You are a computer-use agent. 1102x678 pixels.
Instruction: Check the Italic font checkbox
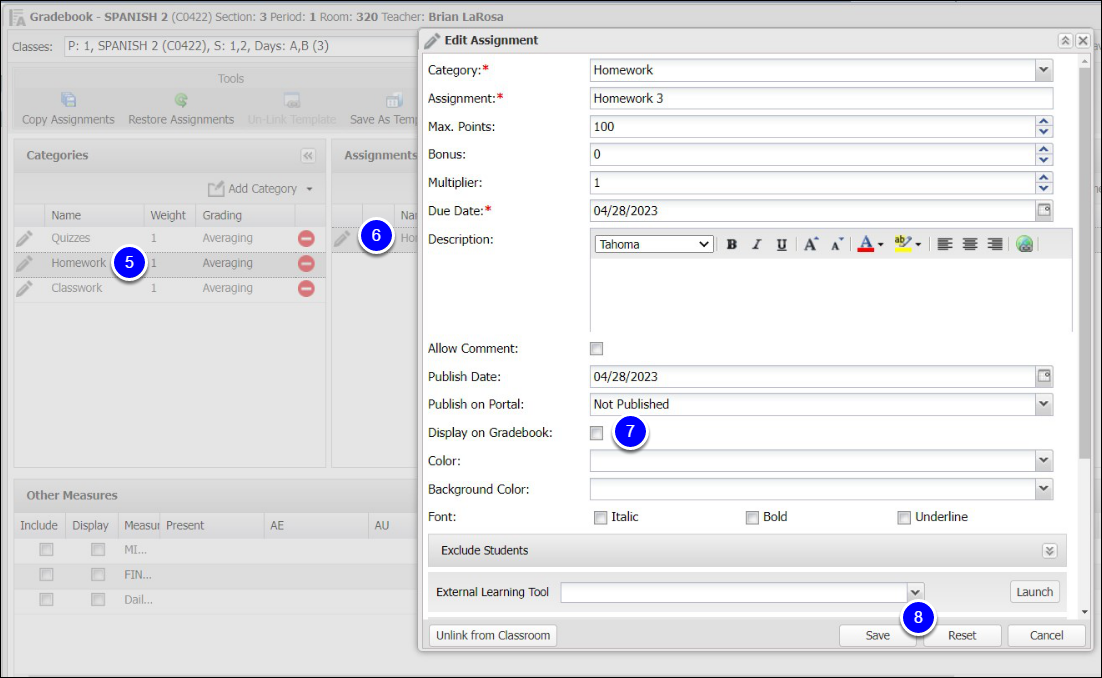click(600, 518)
